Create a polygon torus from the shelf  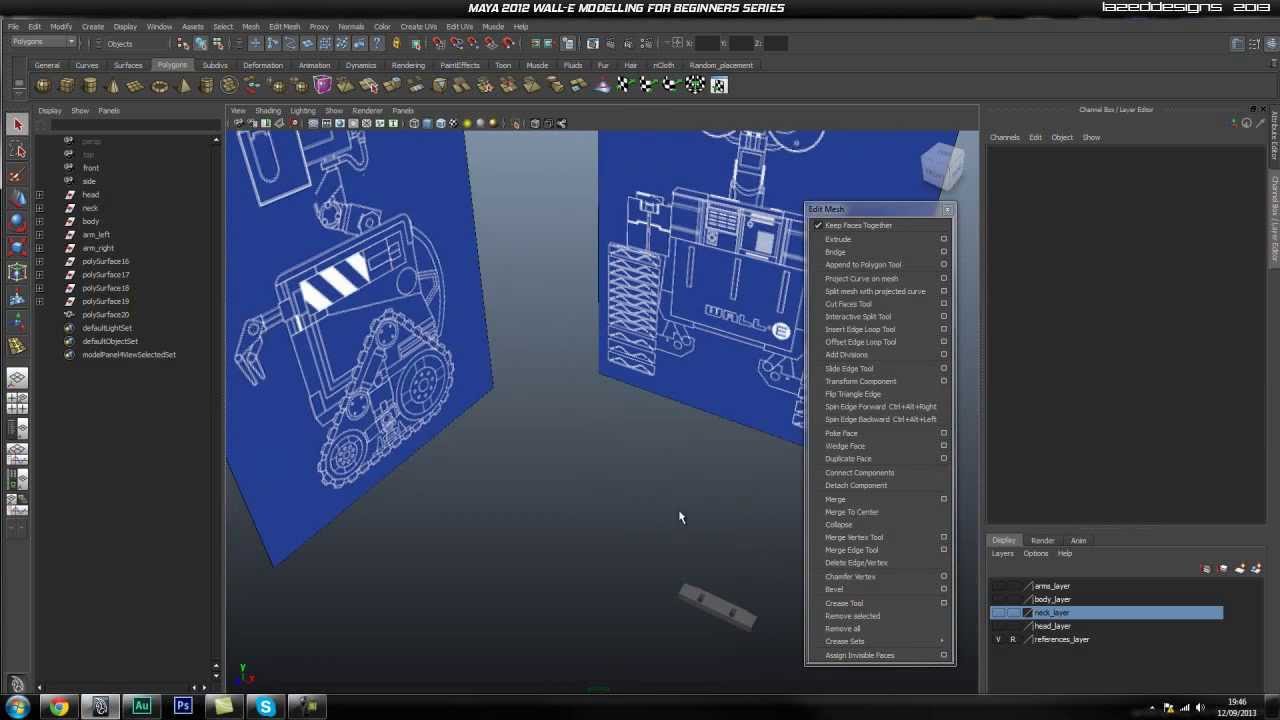point(160,86)
